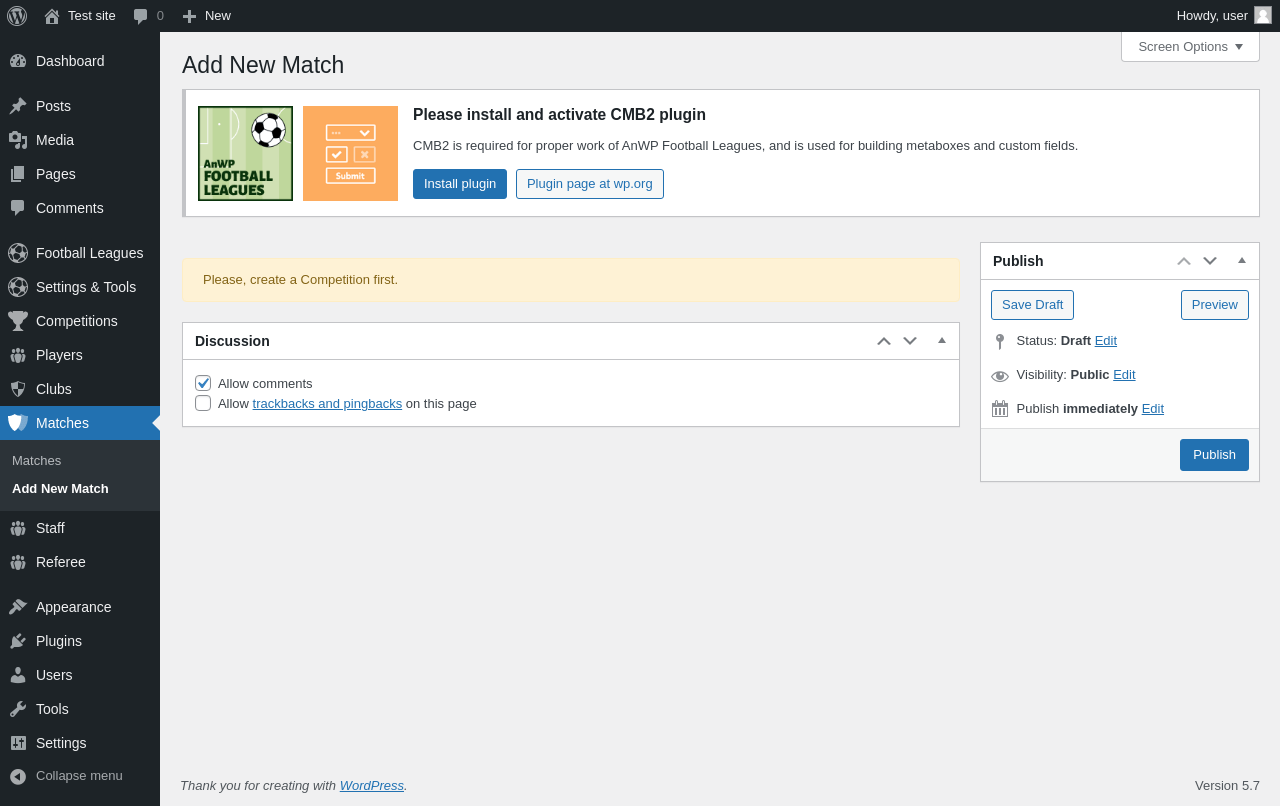
Task: Click the Football Leagues soccer ball icon
Action: (18, 253)
